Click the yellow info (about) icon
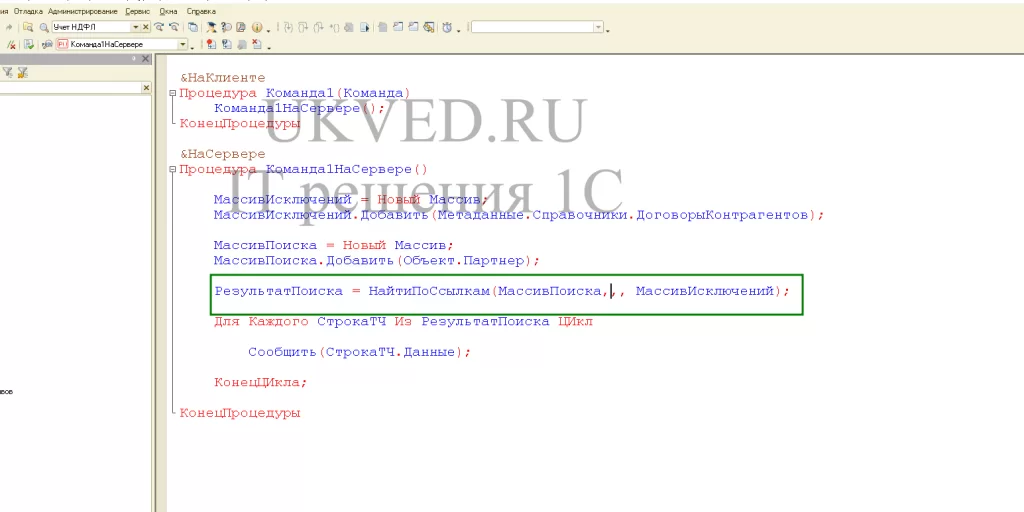The image size is (1024, 512). pyautogui.click(x=256, y=28)
